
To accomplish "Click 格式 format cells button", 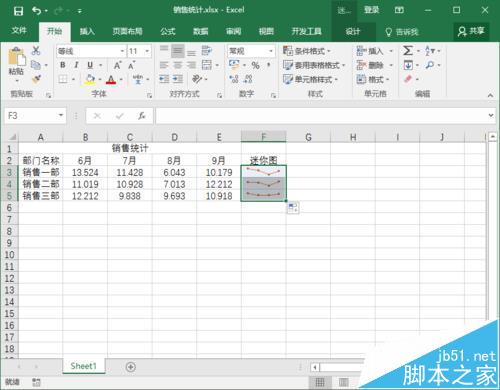I will (x=370, y=79).
